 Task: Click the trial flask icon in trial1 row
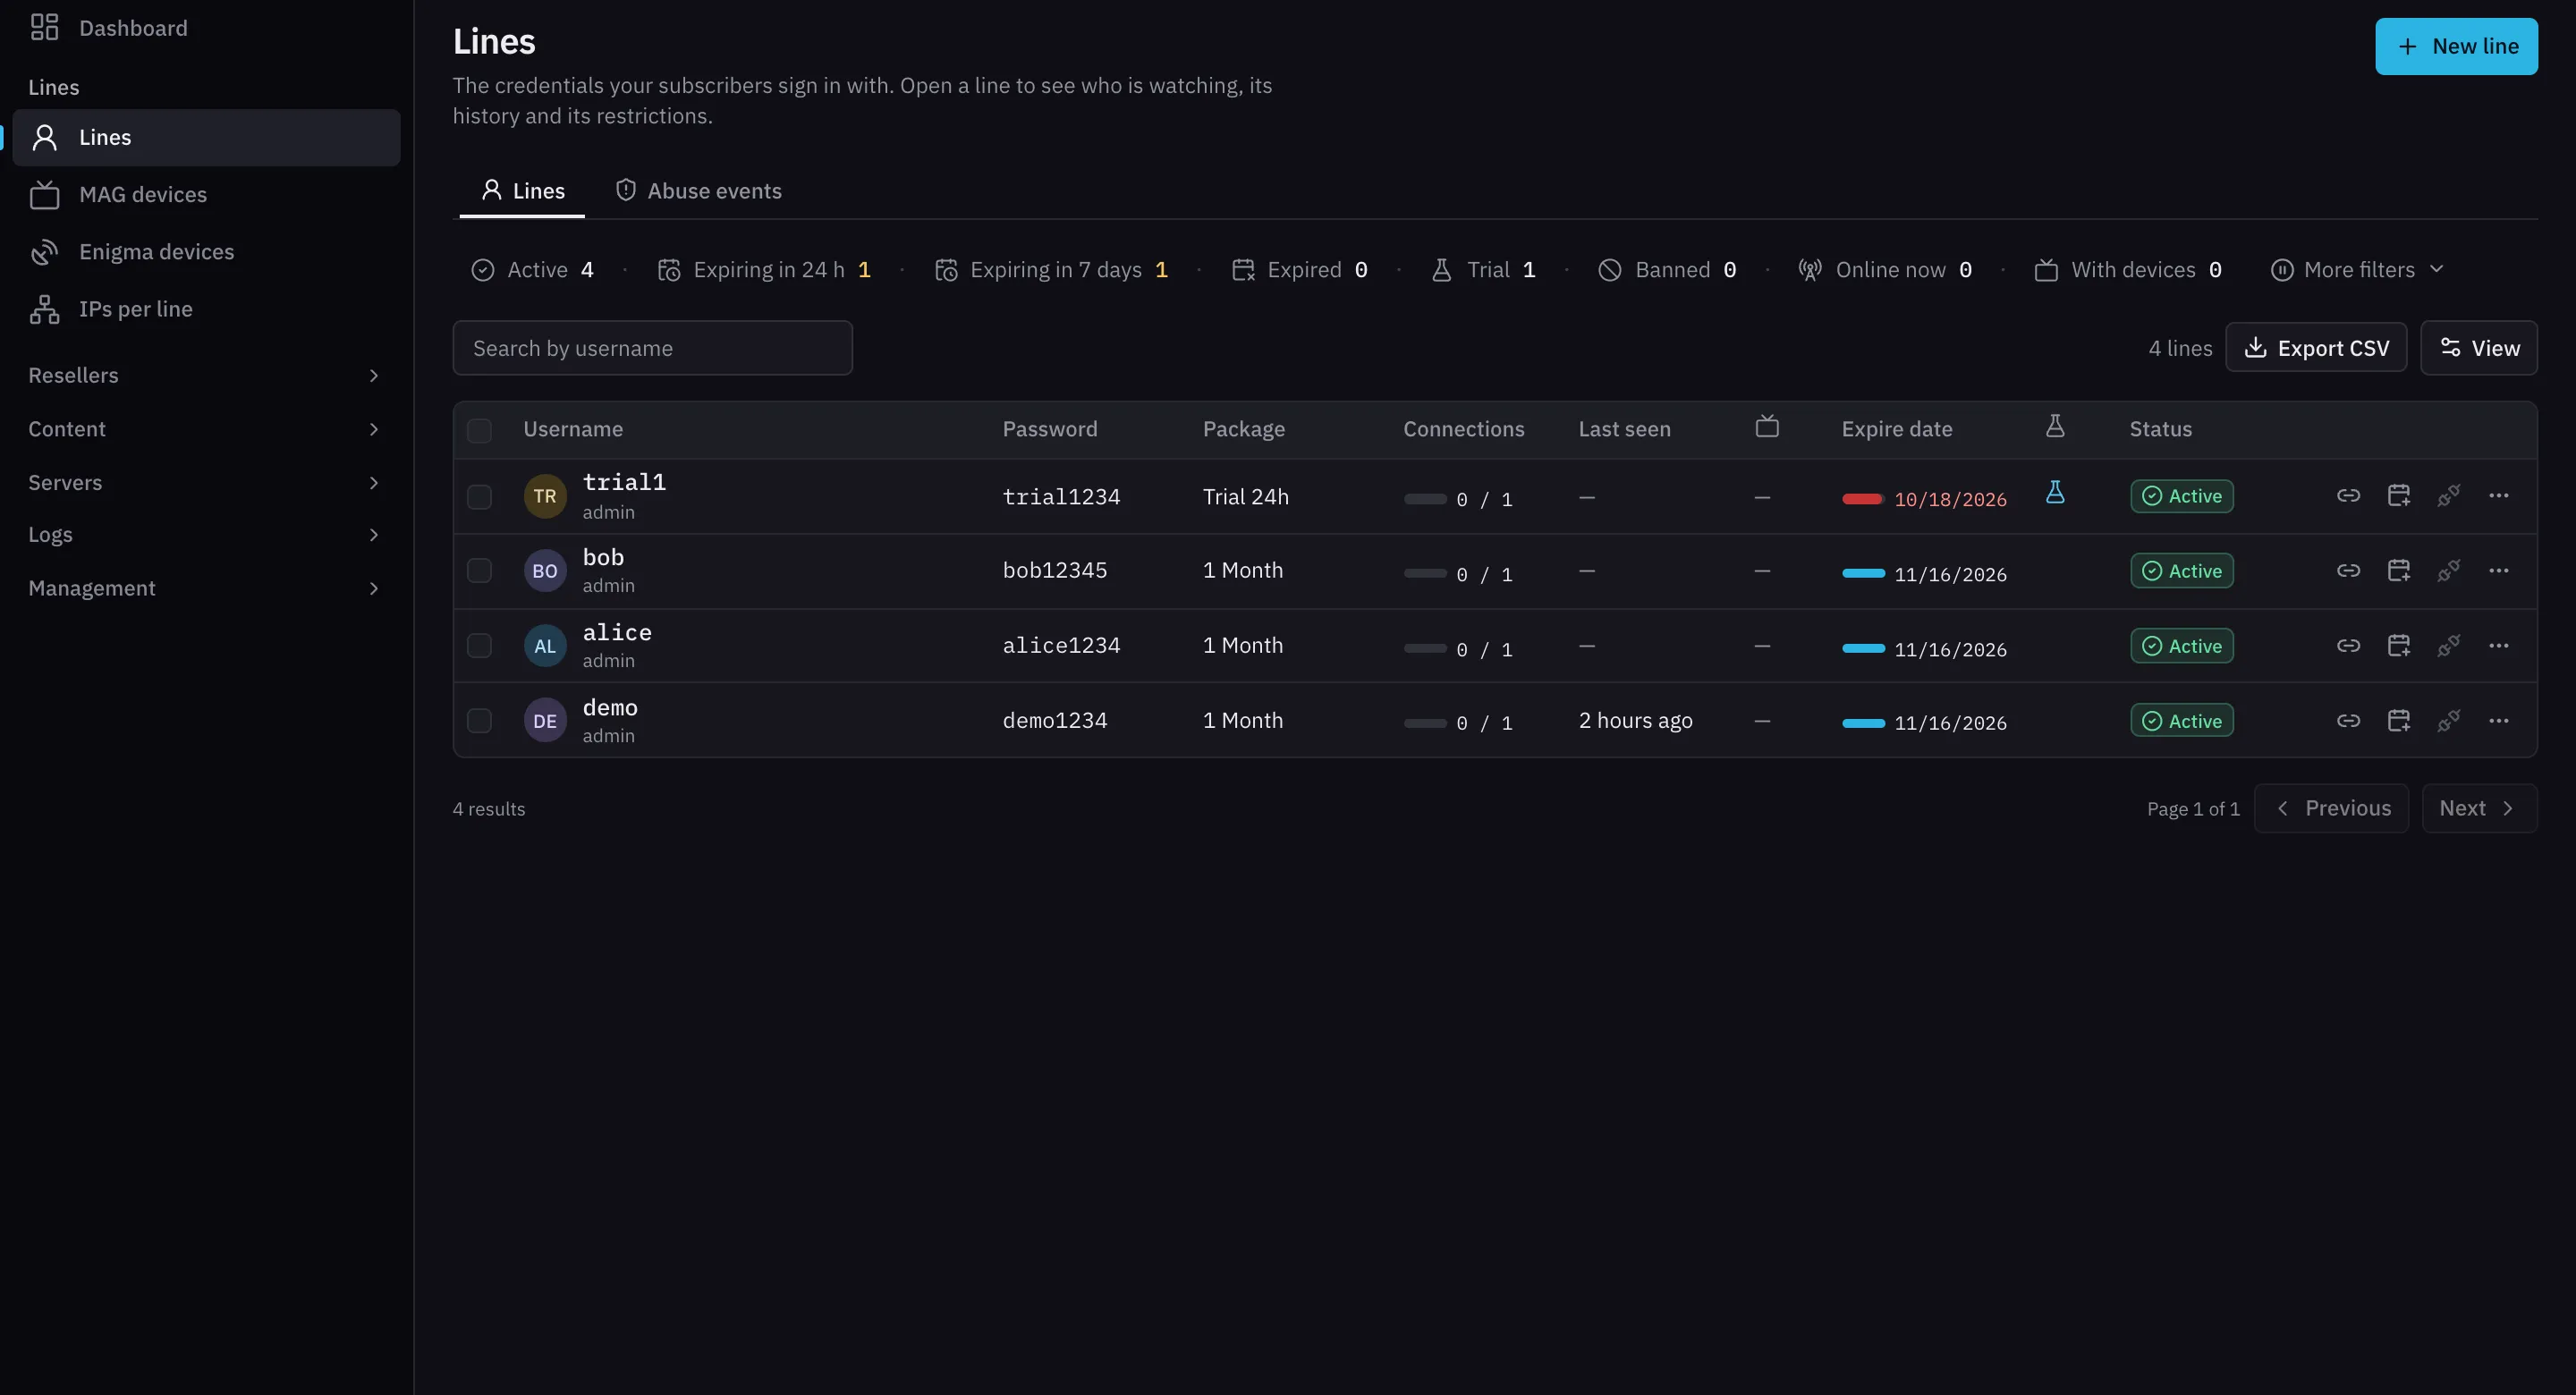pyautogui.click(x=2055, y=492)
